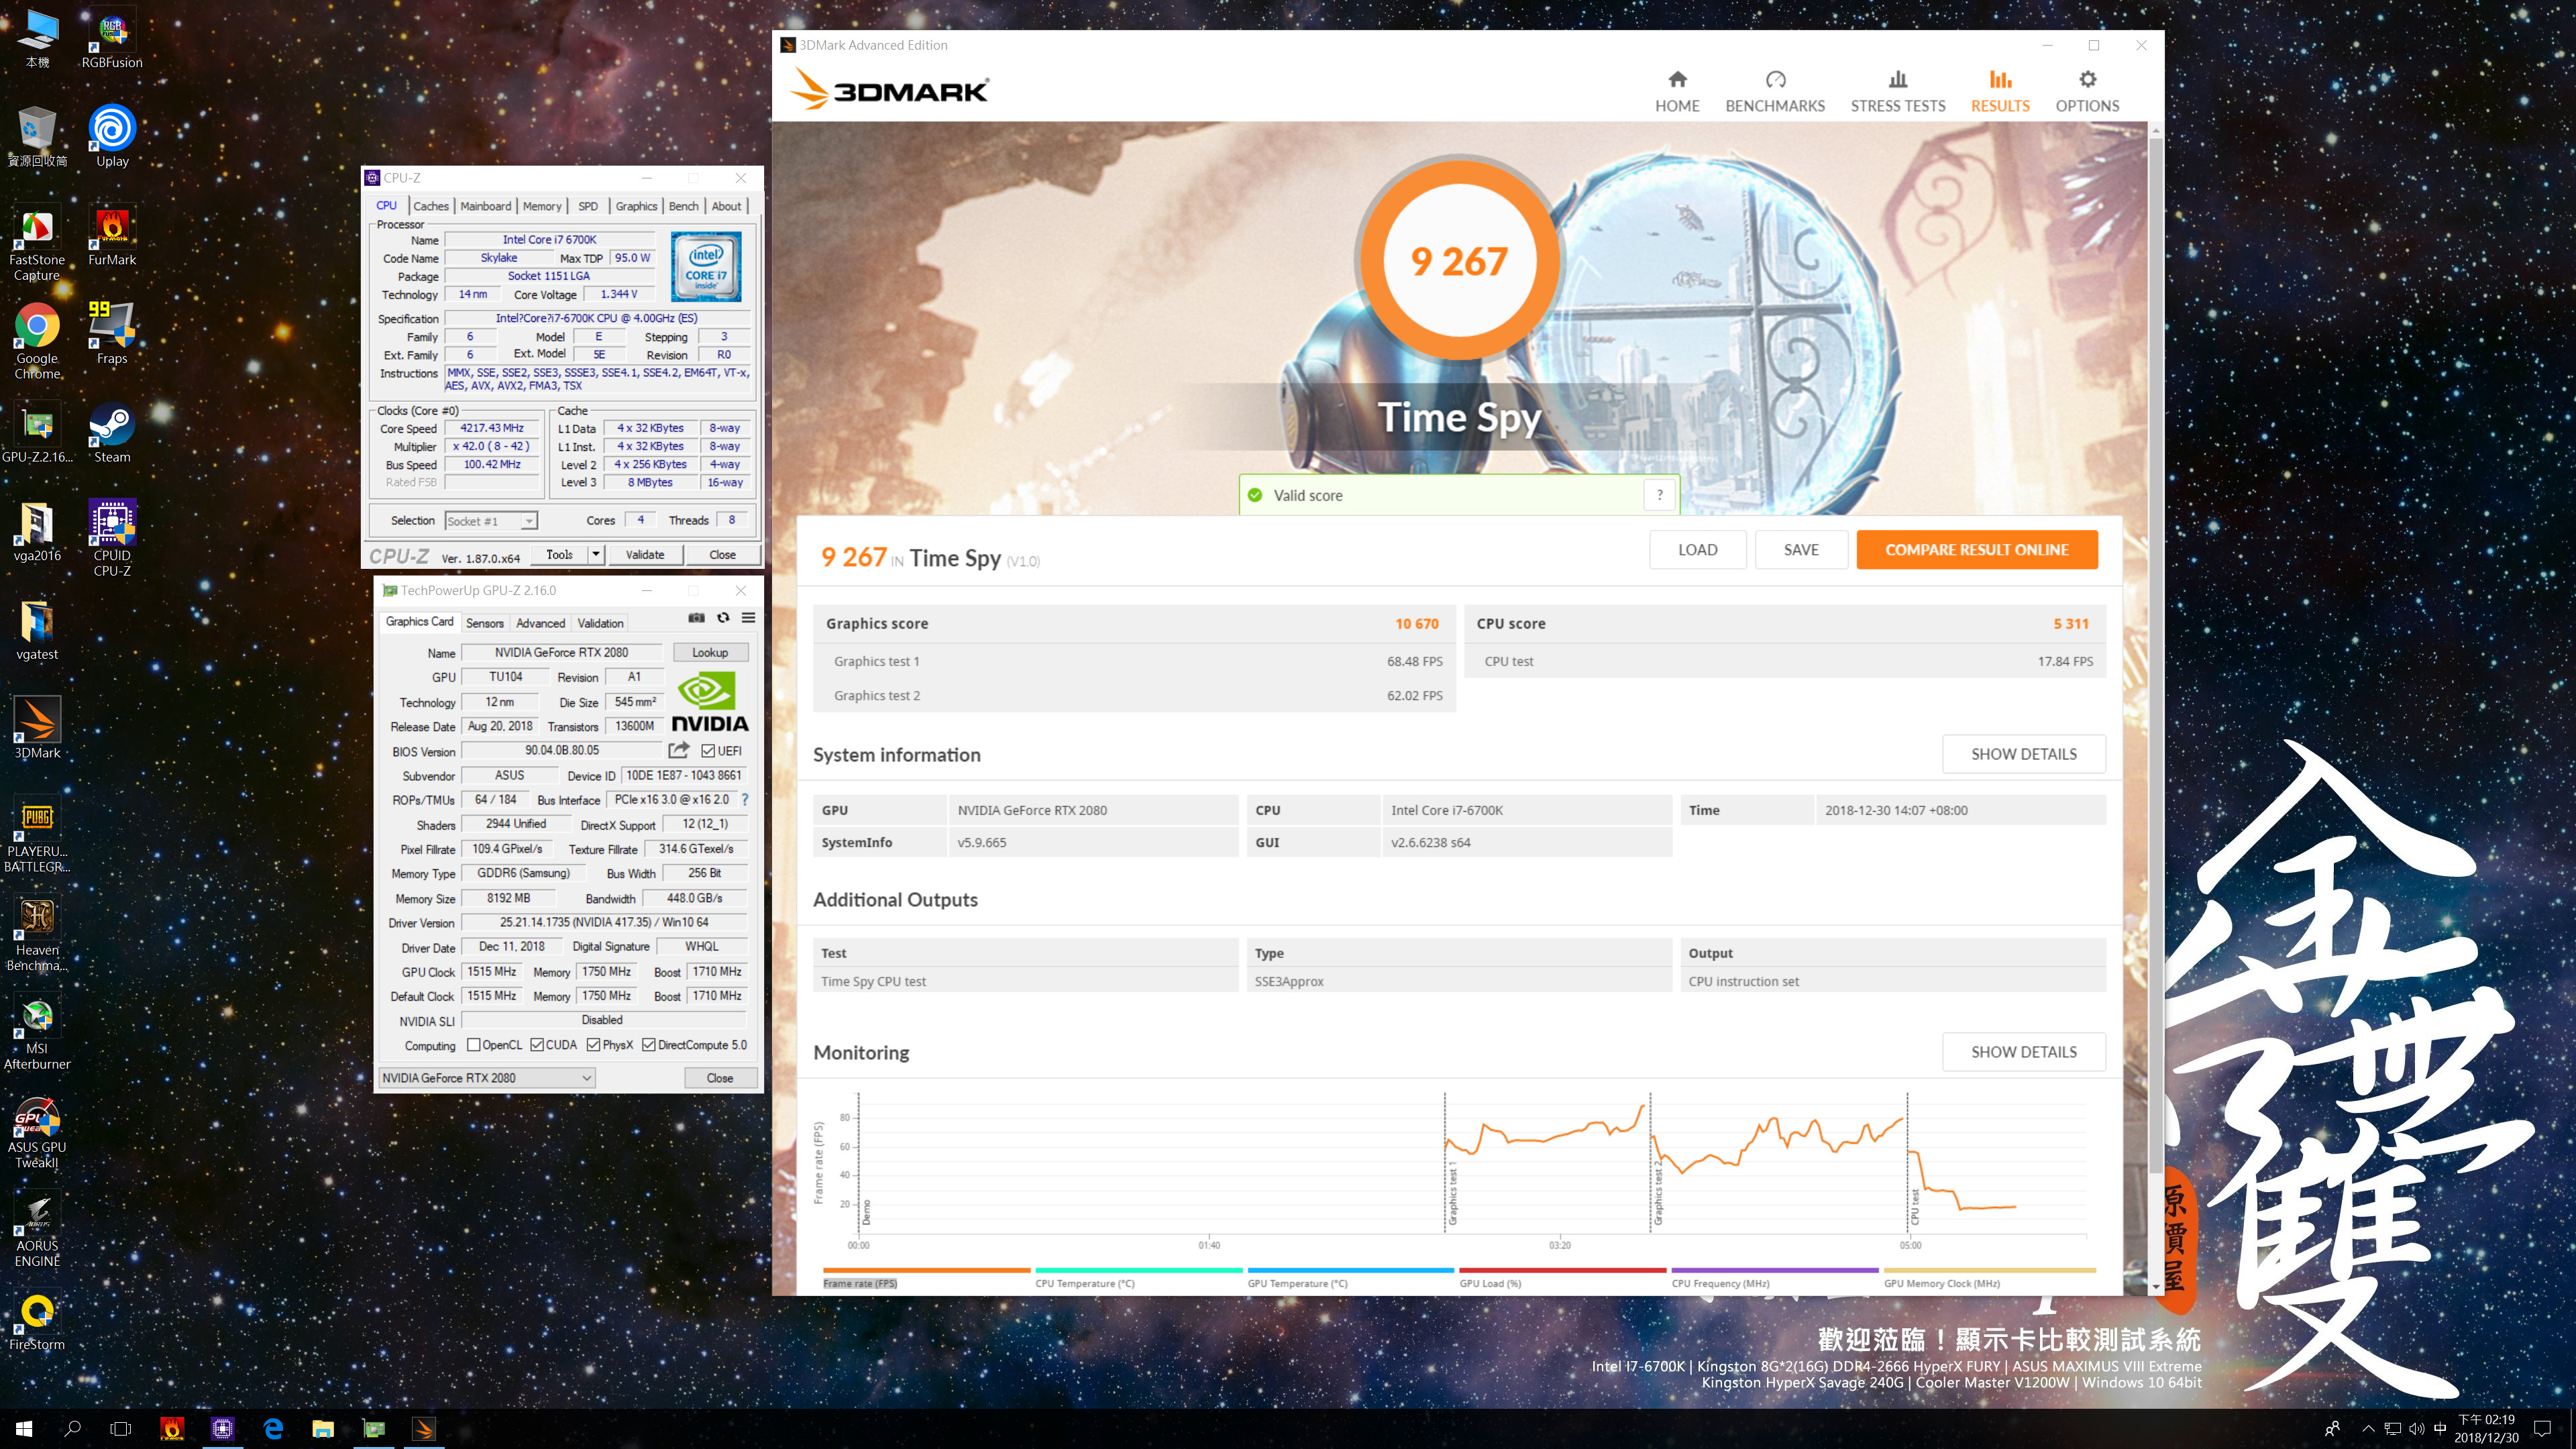This screenshot has height=1449, width=2576.
Task: Expand GPU selection dropdown in GPU-Z
Action: 587,1078
